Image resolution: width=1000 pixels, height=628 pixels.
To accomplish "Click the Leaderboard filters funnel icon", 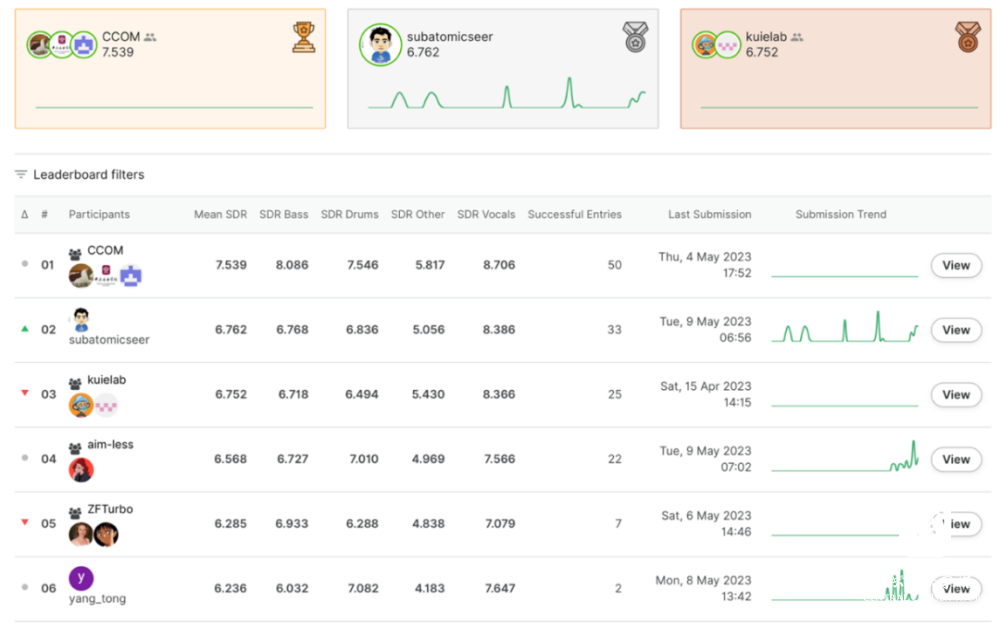I will point(21,174).
